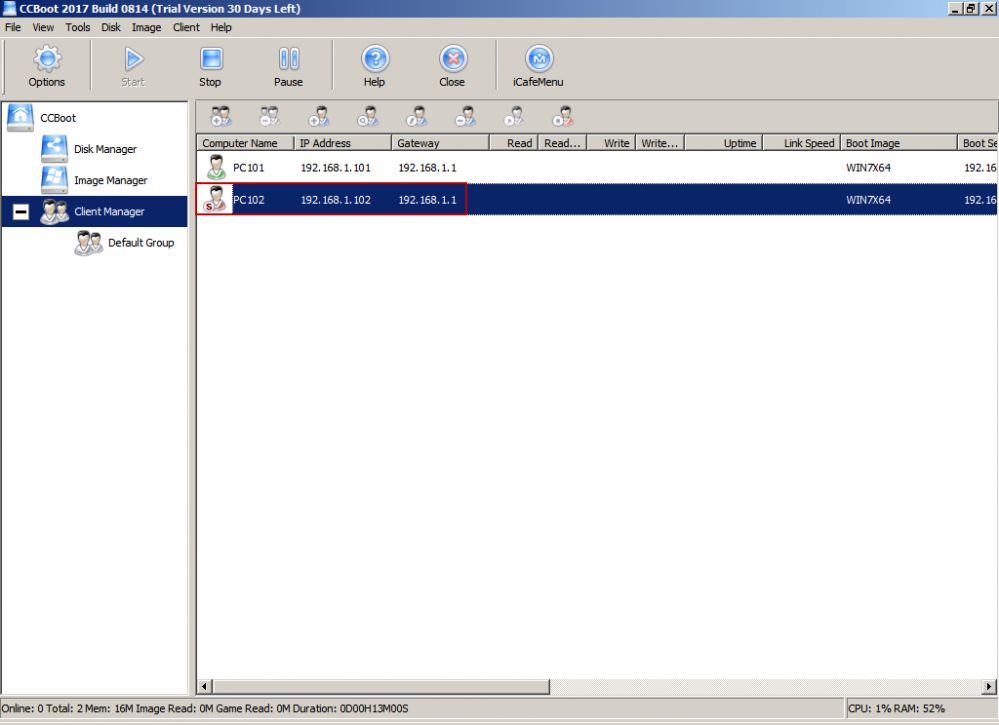Click the edit client icon
The height and width of the screenshot is (725, 999).
click(417, 117)
